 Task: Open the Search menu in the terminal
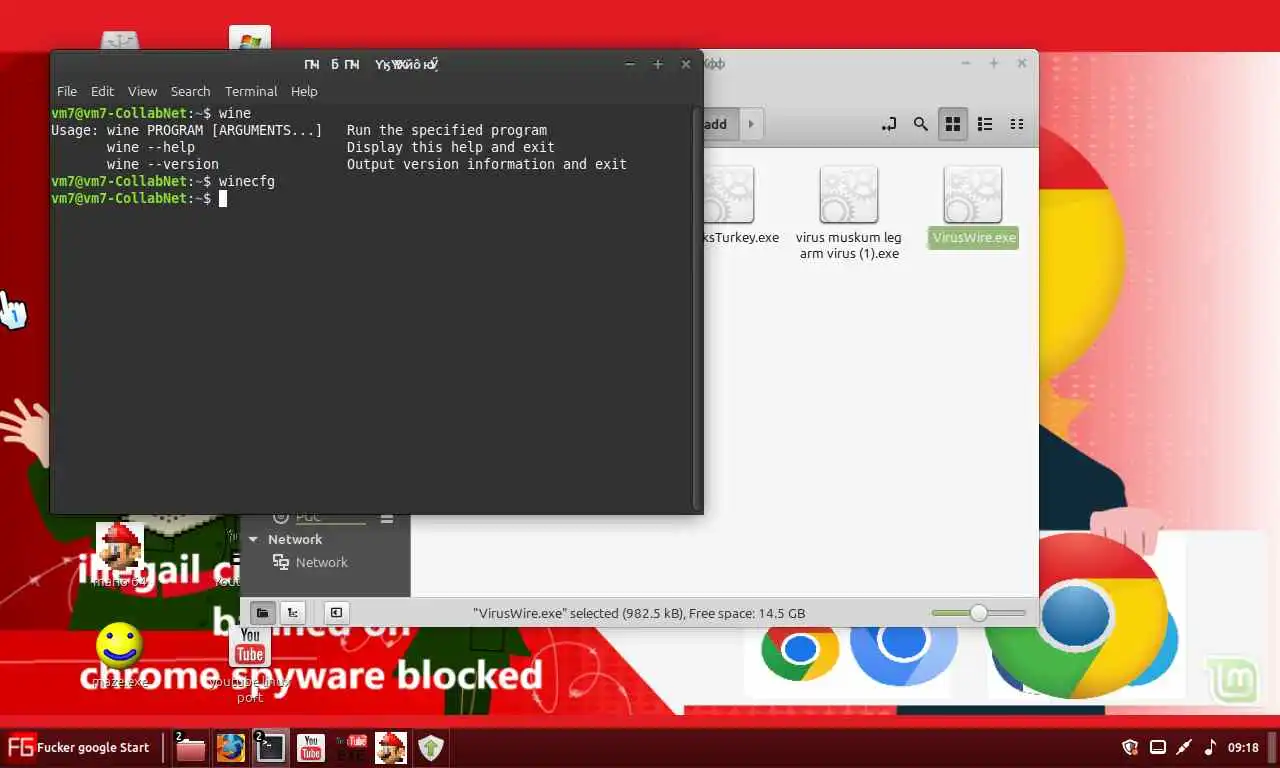pos(190,91)
